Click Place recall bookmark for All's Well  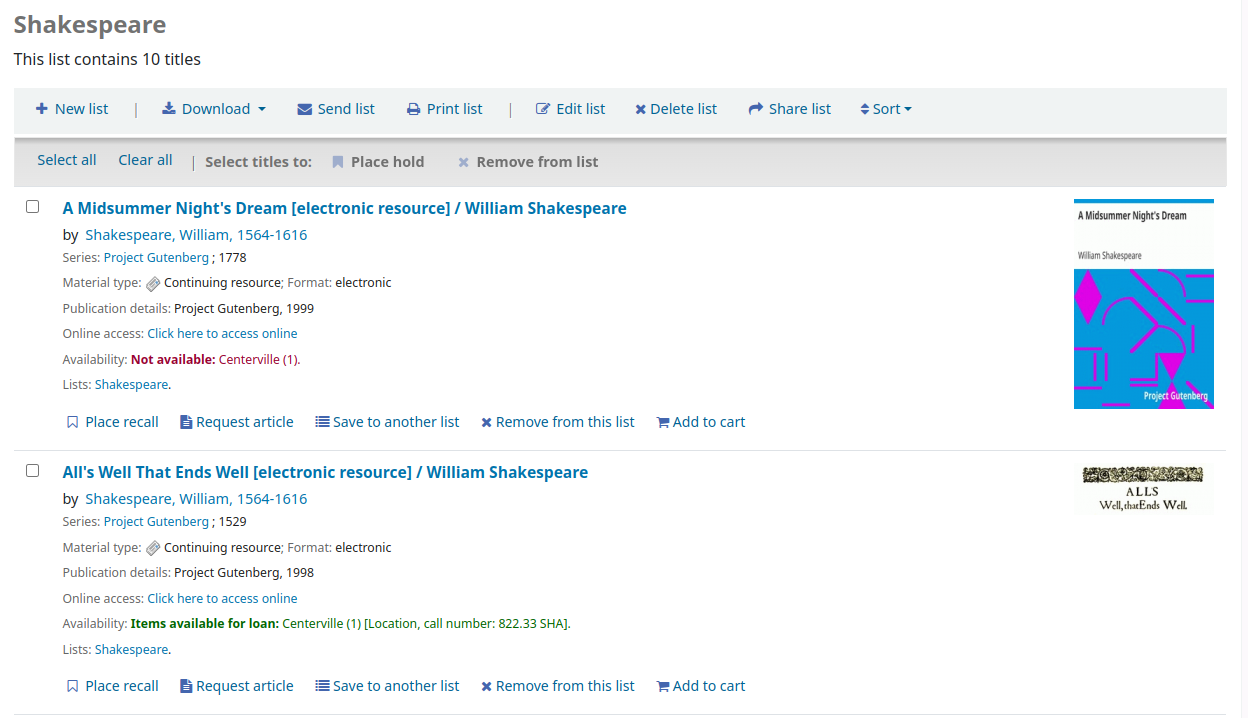coord(72,686)
